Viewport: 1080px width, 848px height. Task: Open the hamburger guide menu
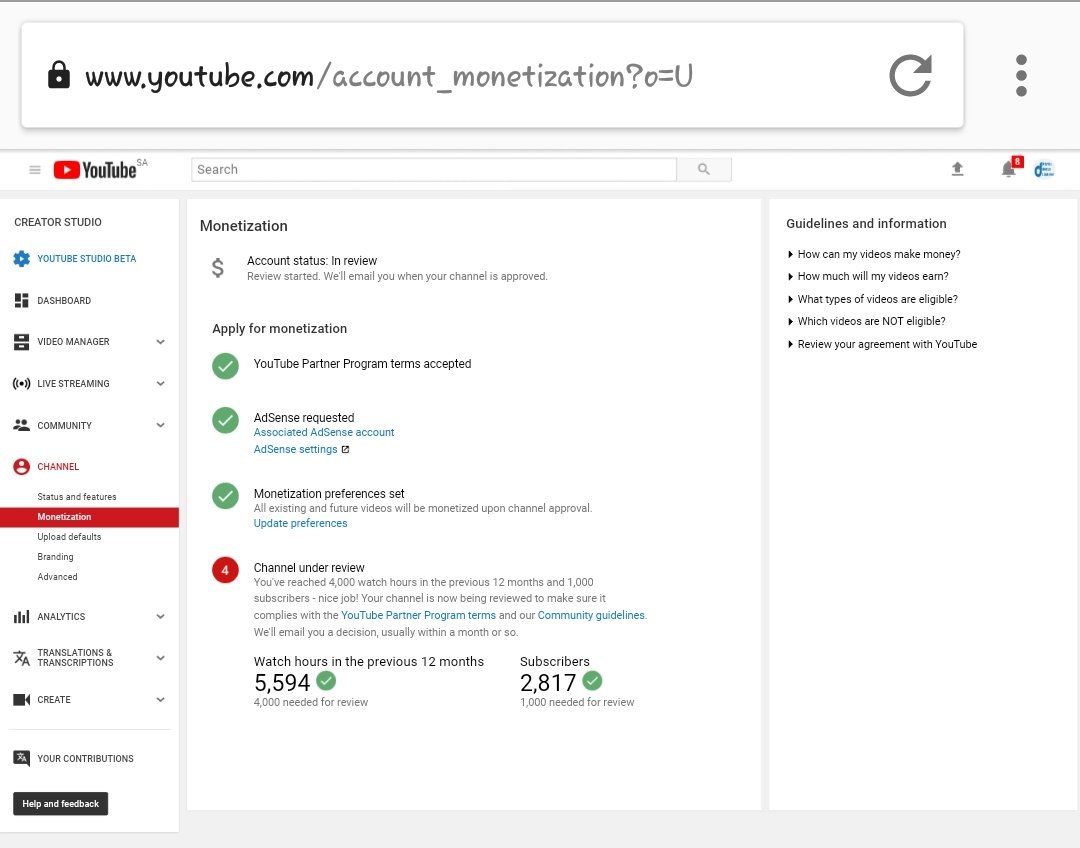34,169
